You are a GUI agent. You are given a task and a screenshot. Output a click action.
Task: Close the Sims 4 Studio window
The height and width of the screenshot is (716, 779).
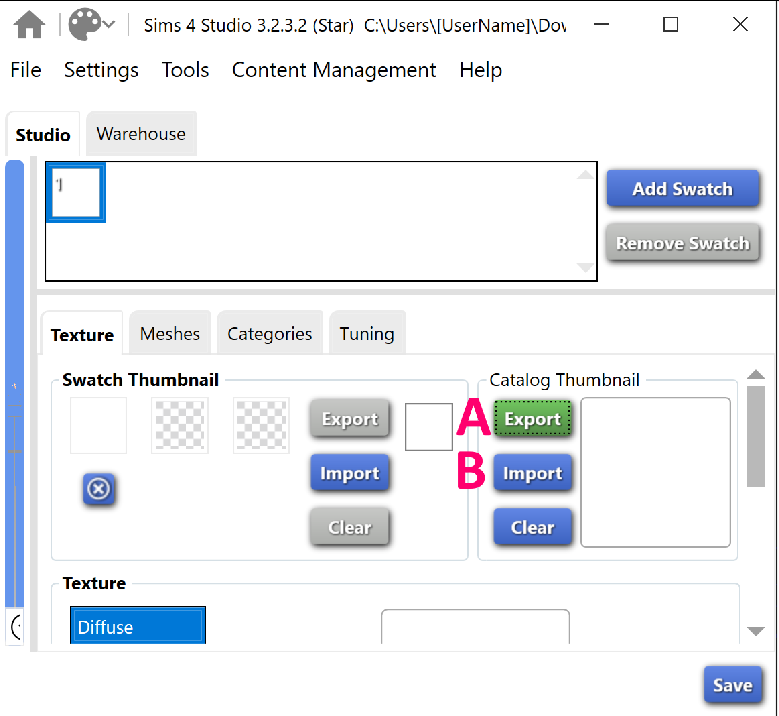coord(740,24)
